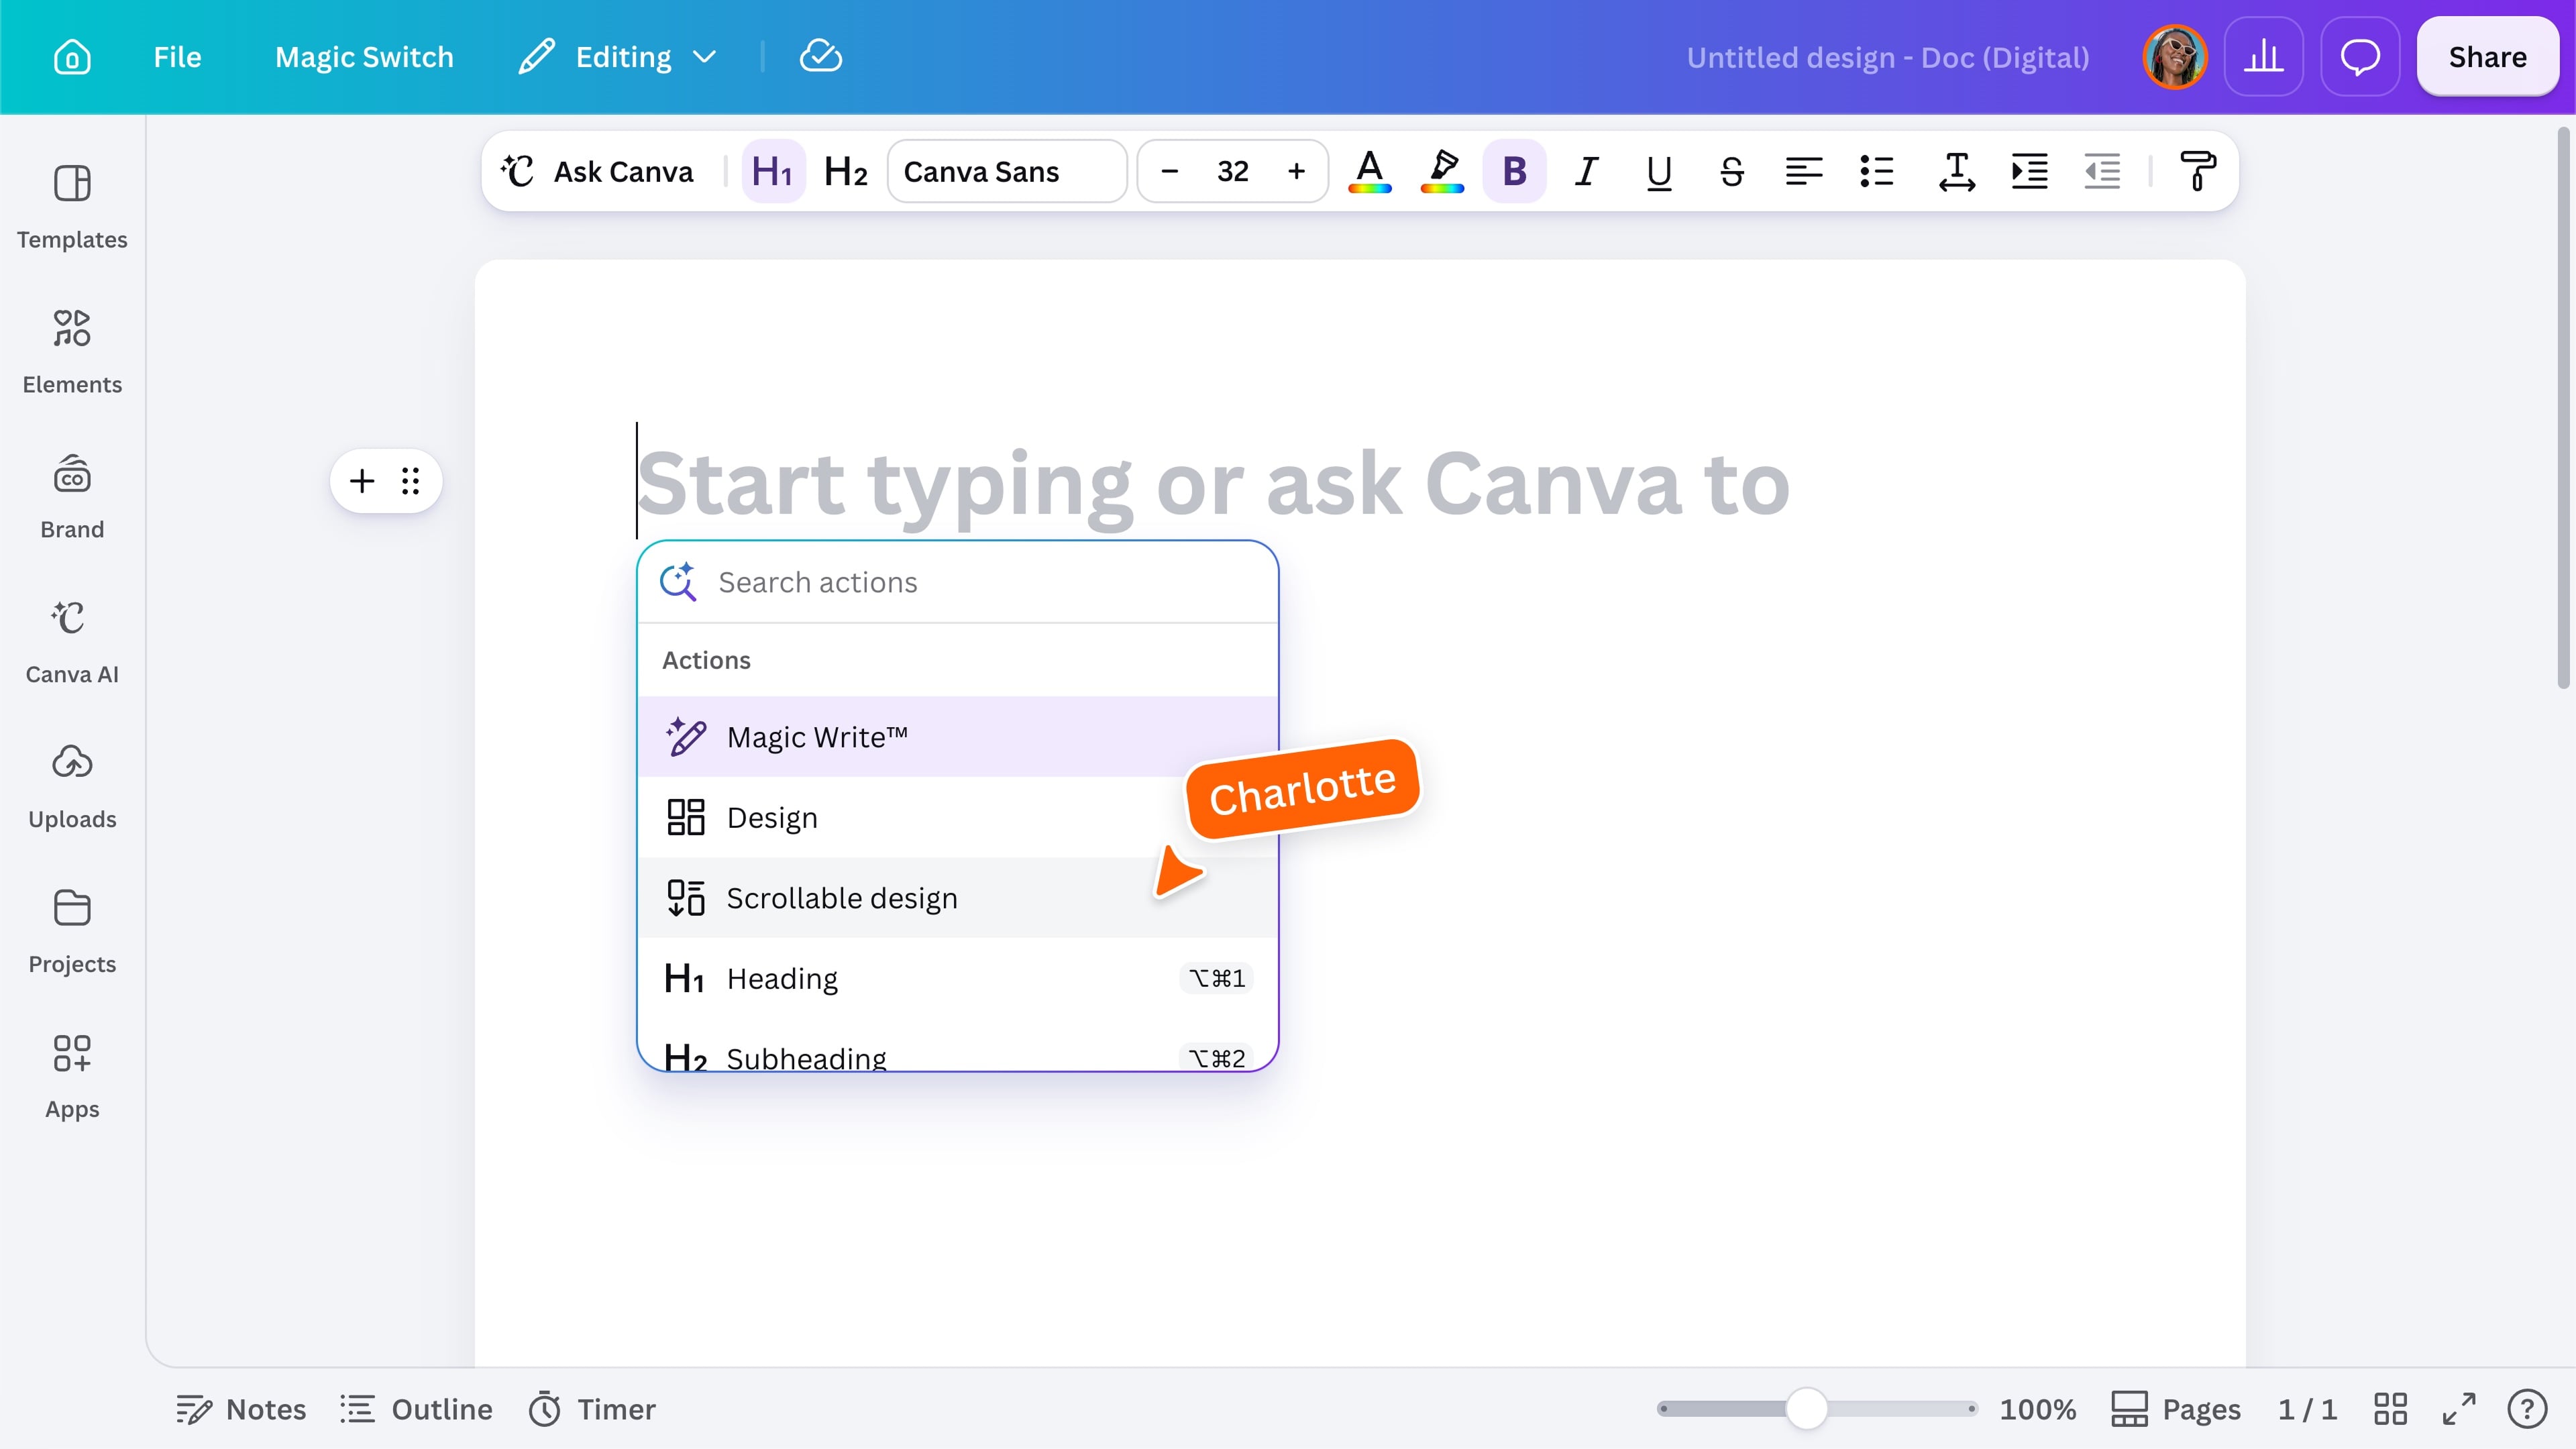Decrease text indent
The height and width of the screenshot is (1449, 2576).
(x=2102, y=171)
